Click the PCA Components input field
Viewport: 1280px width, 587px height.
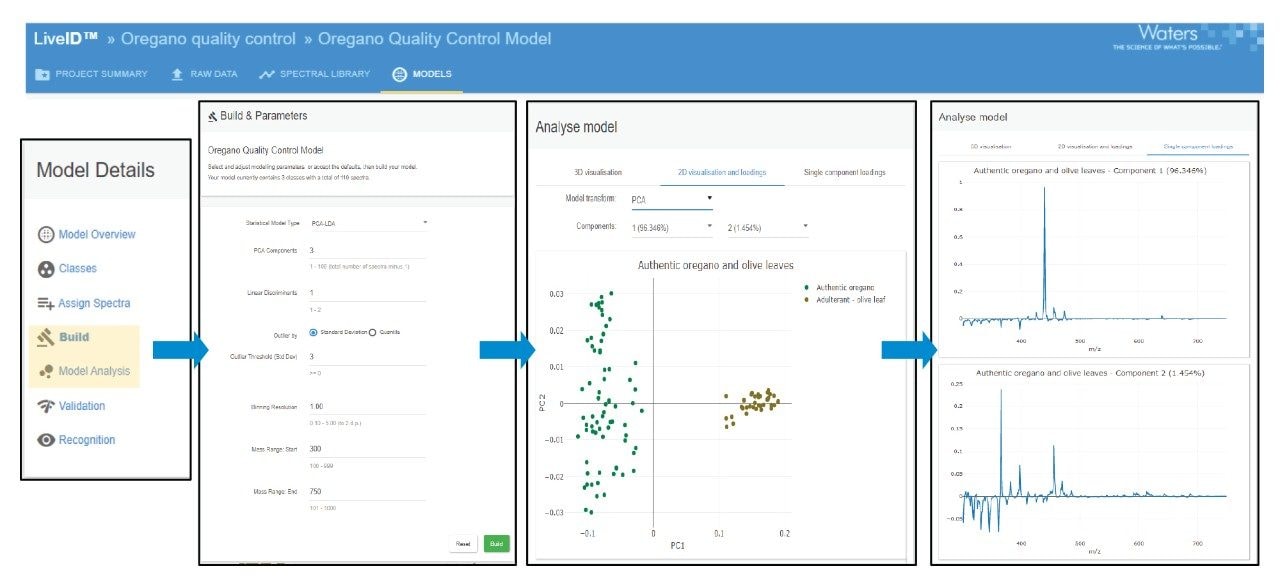click(367, 251)
